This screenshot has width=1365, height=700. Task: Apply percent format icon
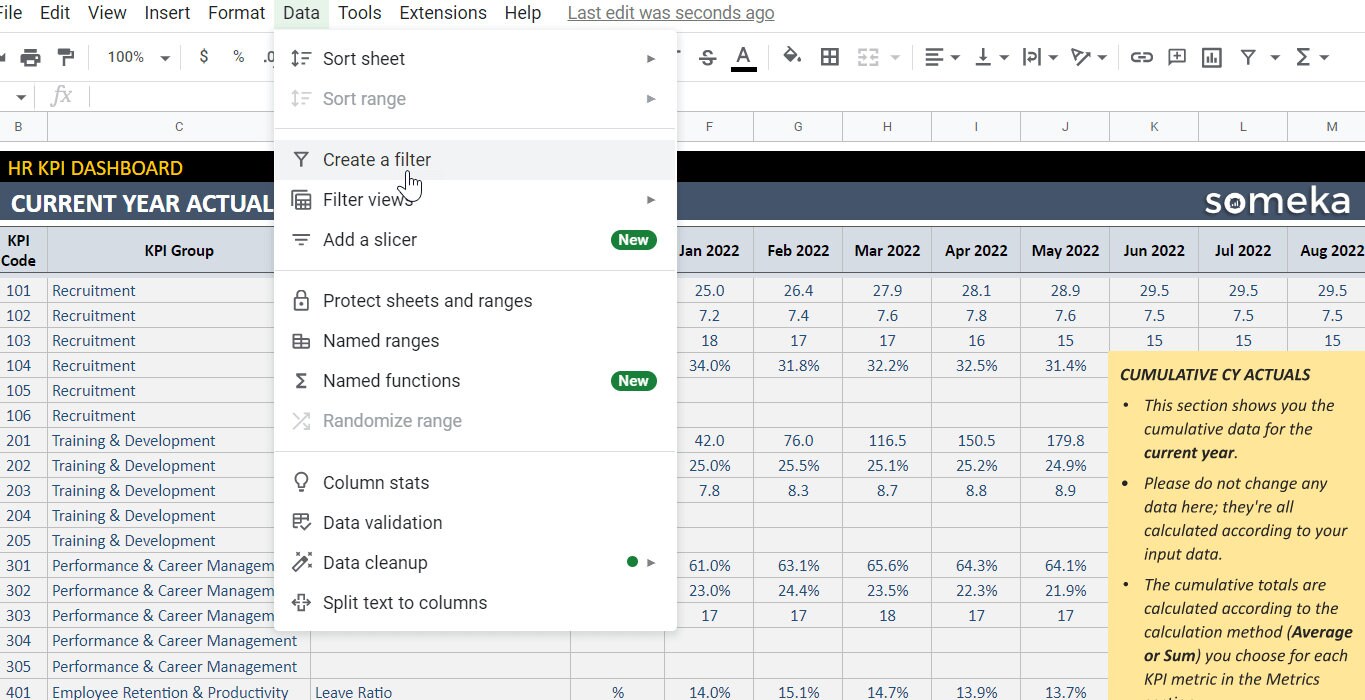[x=238, y=57]
